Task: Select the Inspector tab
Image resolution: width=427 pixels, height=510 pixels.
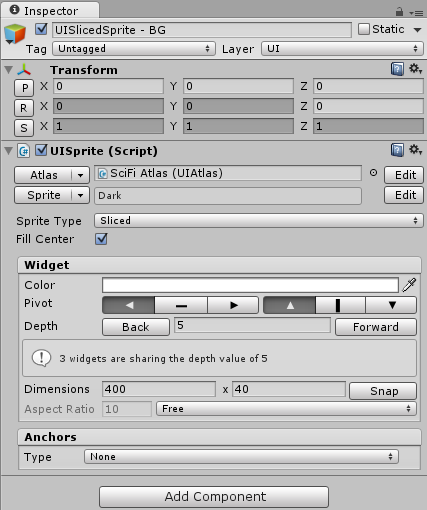Action: [50, 11]
